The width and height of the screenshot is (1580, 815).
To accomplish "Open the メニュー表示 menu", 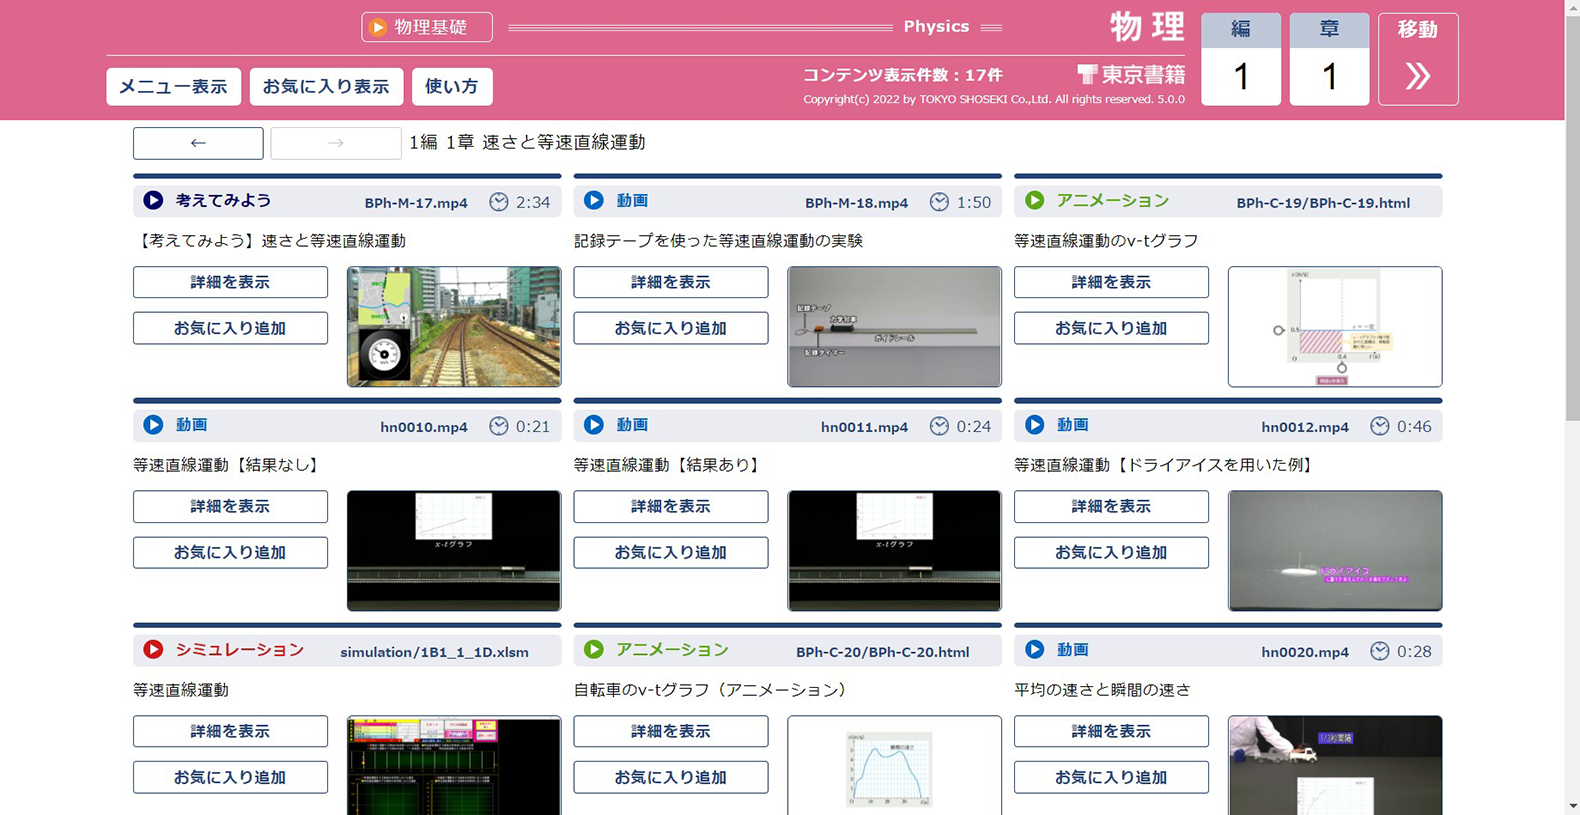I will [x=173, y=87].
